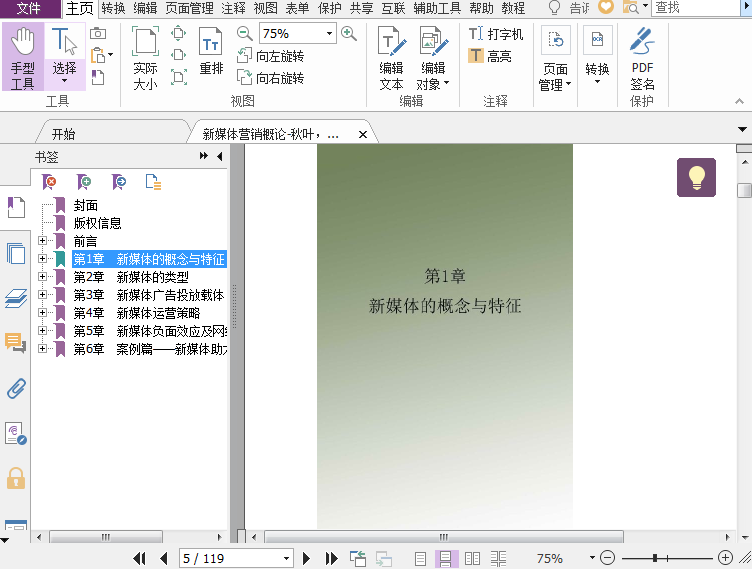This screenshot has width=752, height=569.
Task: Click the snapshot camera icon
Action: 98,33
